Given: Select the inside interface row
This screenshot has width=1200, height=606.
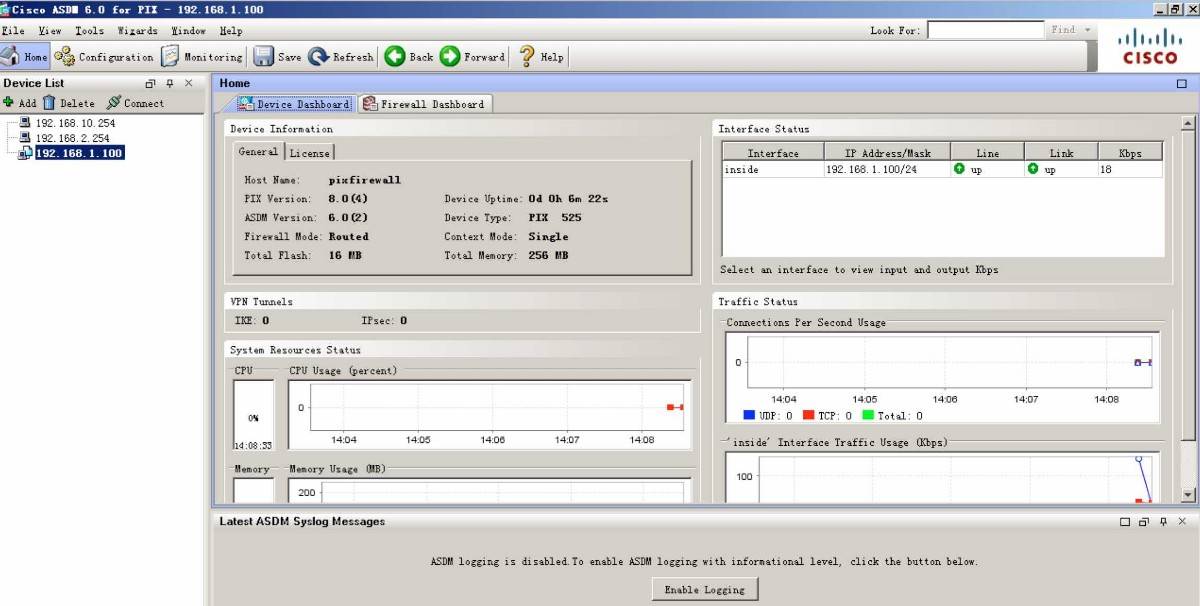Looking at the screenshot, I should point(943,170).
